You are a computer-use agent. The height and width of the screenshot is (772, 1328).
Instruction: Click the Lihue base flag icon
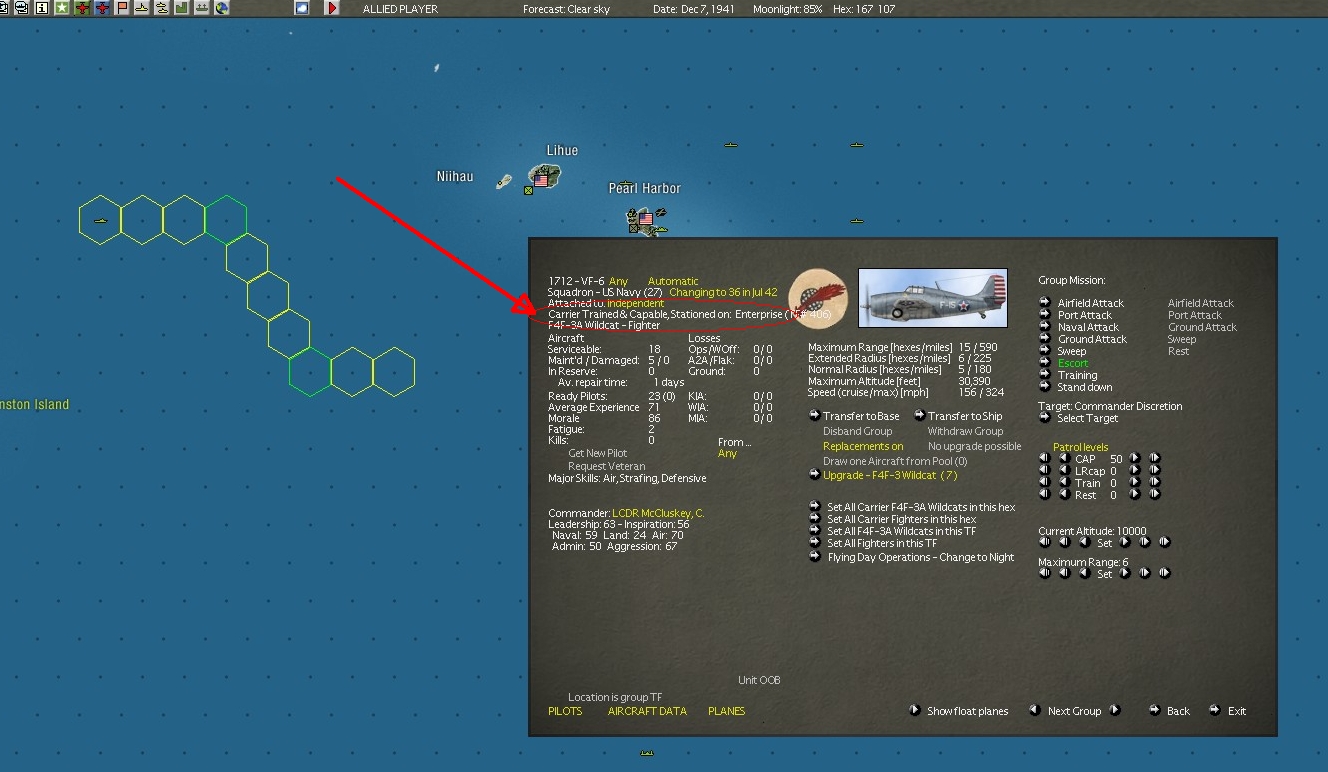[542, 180]
